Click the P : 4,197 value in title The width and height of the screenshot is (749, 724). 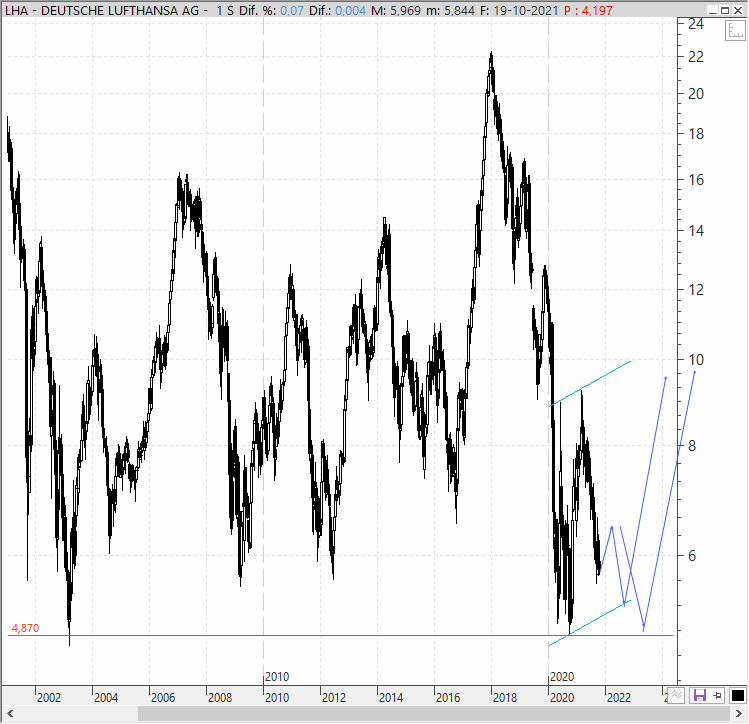(588, 10)
